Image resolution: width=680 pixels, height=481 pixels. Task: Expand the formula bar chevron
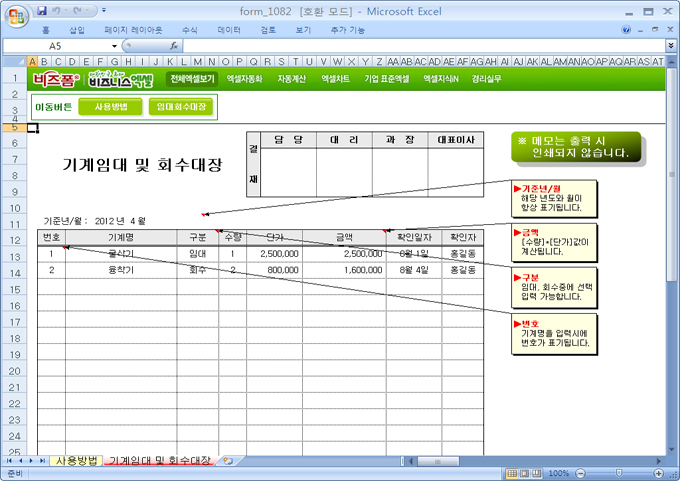(x=671, y=46)
